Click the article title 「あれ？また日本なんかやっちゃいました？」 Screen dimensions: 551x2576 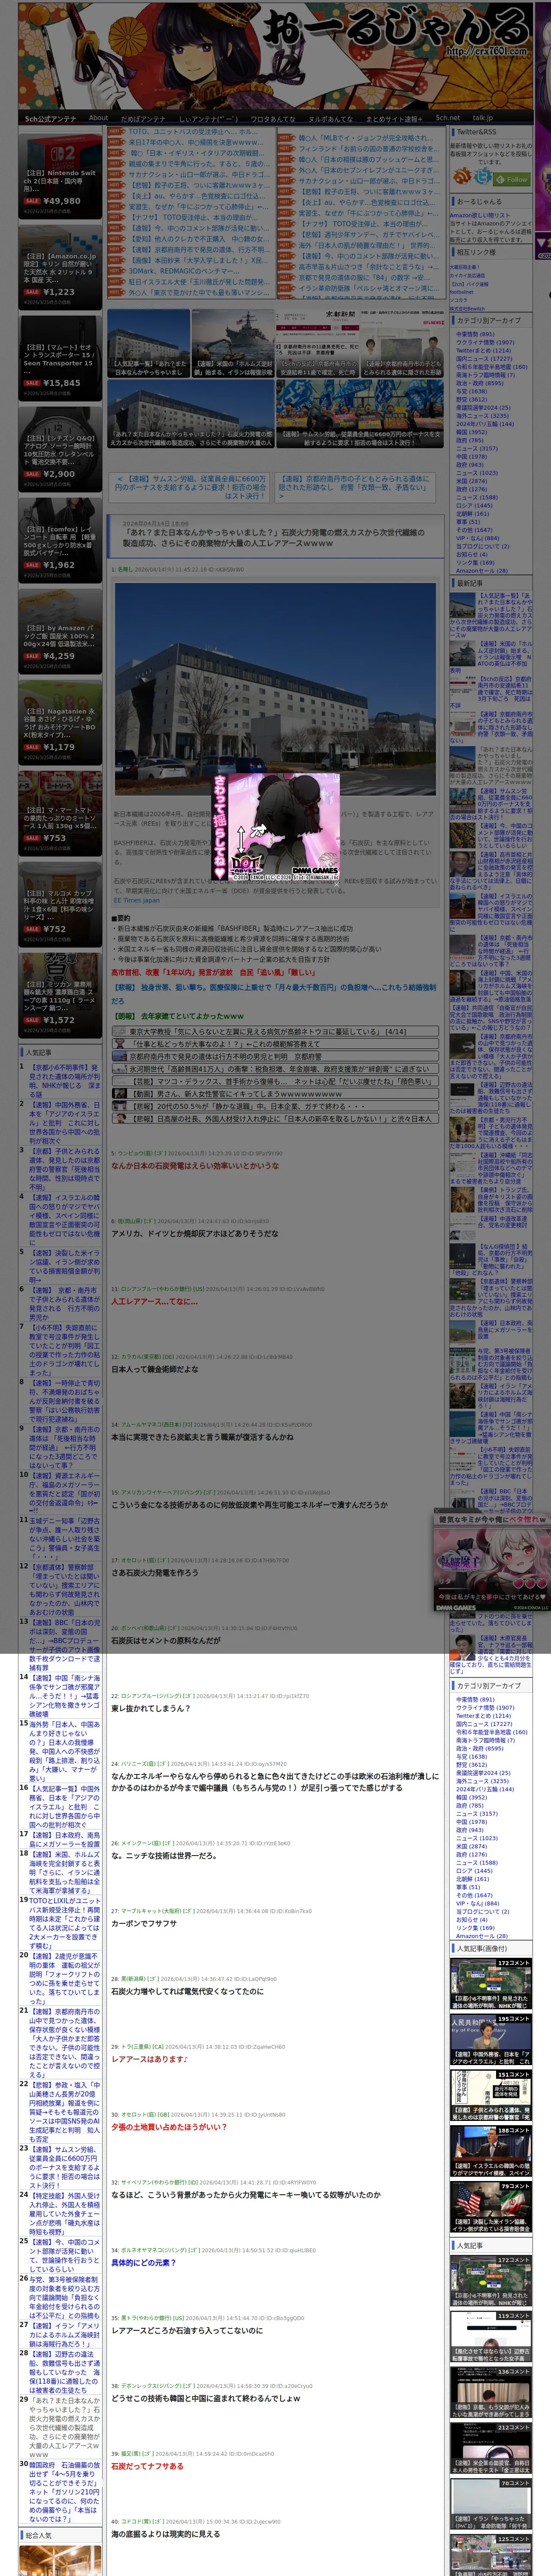click(273, 538)
